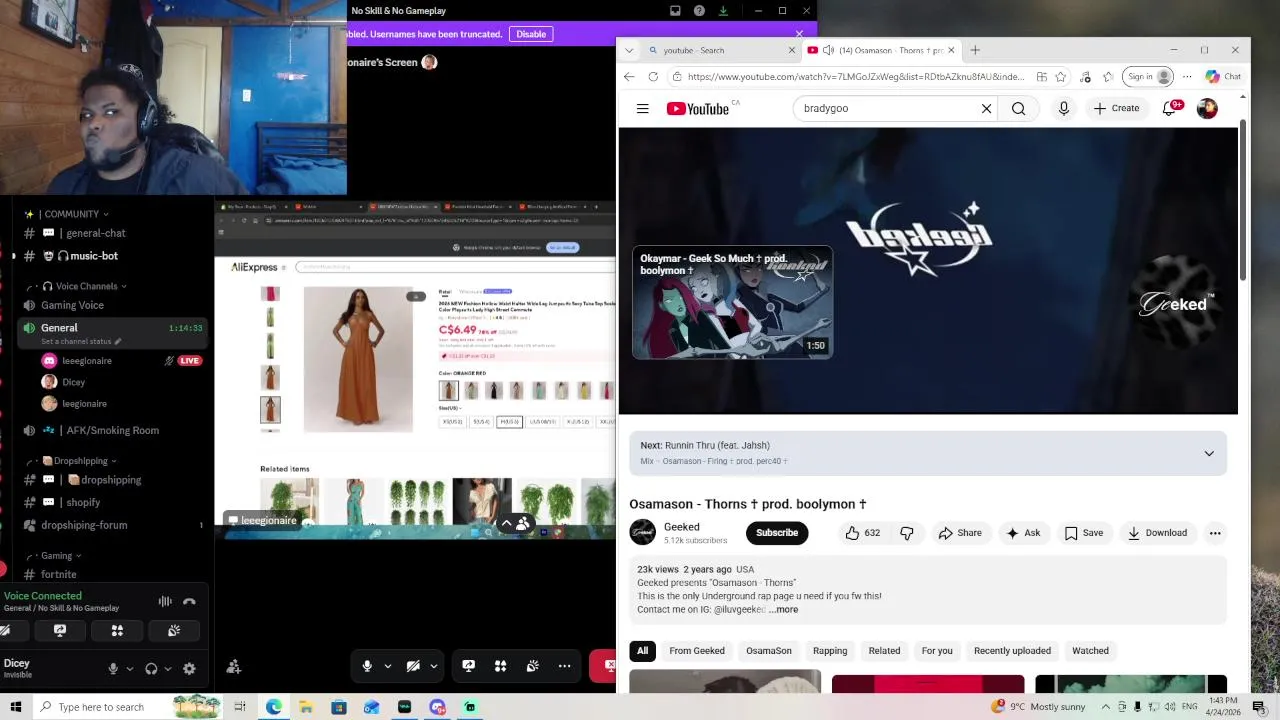1280x720 pixels.
Task: Open YouTube account avatar menu
Action: pos(1207,108)
